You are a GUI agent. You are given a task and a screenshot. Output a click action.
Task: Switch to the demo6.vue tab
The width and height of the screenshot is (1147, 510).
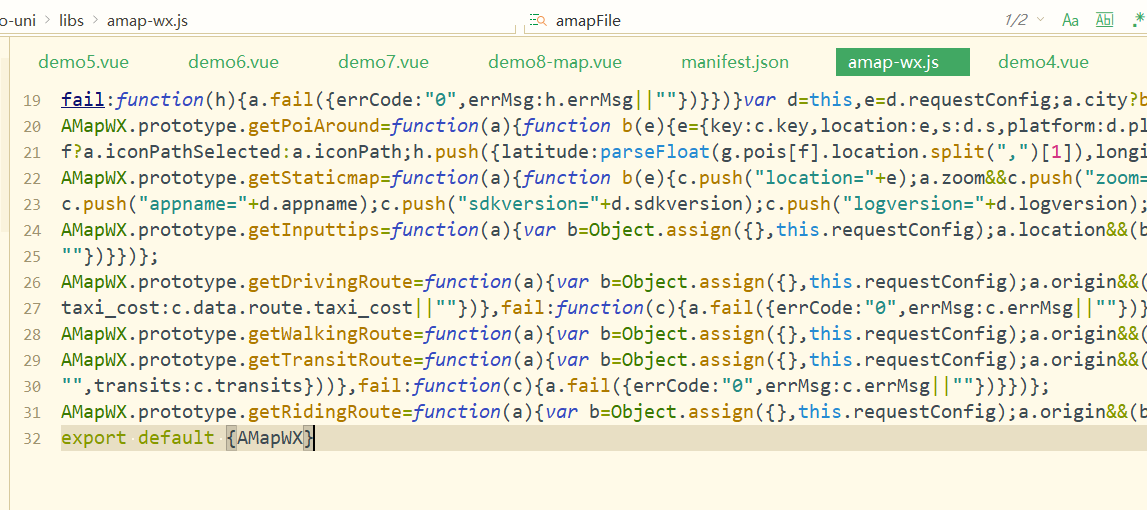pyautogui.click(x=233, y=62)
